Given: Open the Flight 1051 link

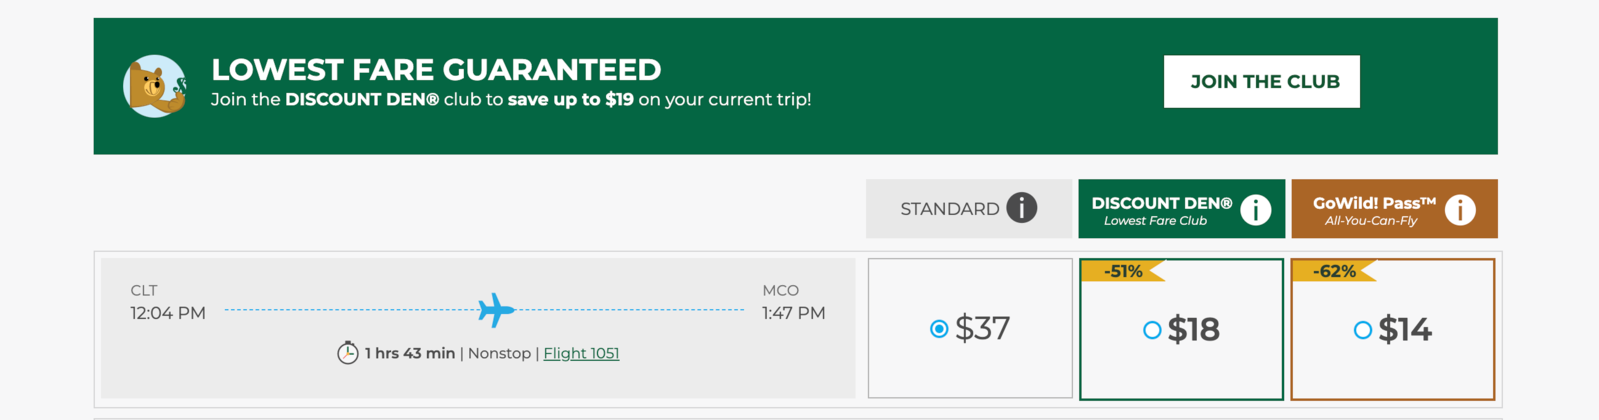Looking at the screenshot, I should click(x=581, y=353).
